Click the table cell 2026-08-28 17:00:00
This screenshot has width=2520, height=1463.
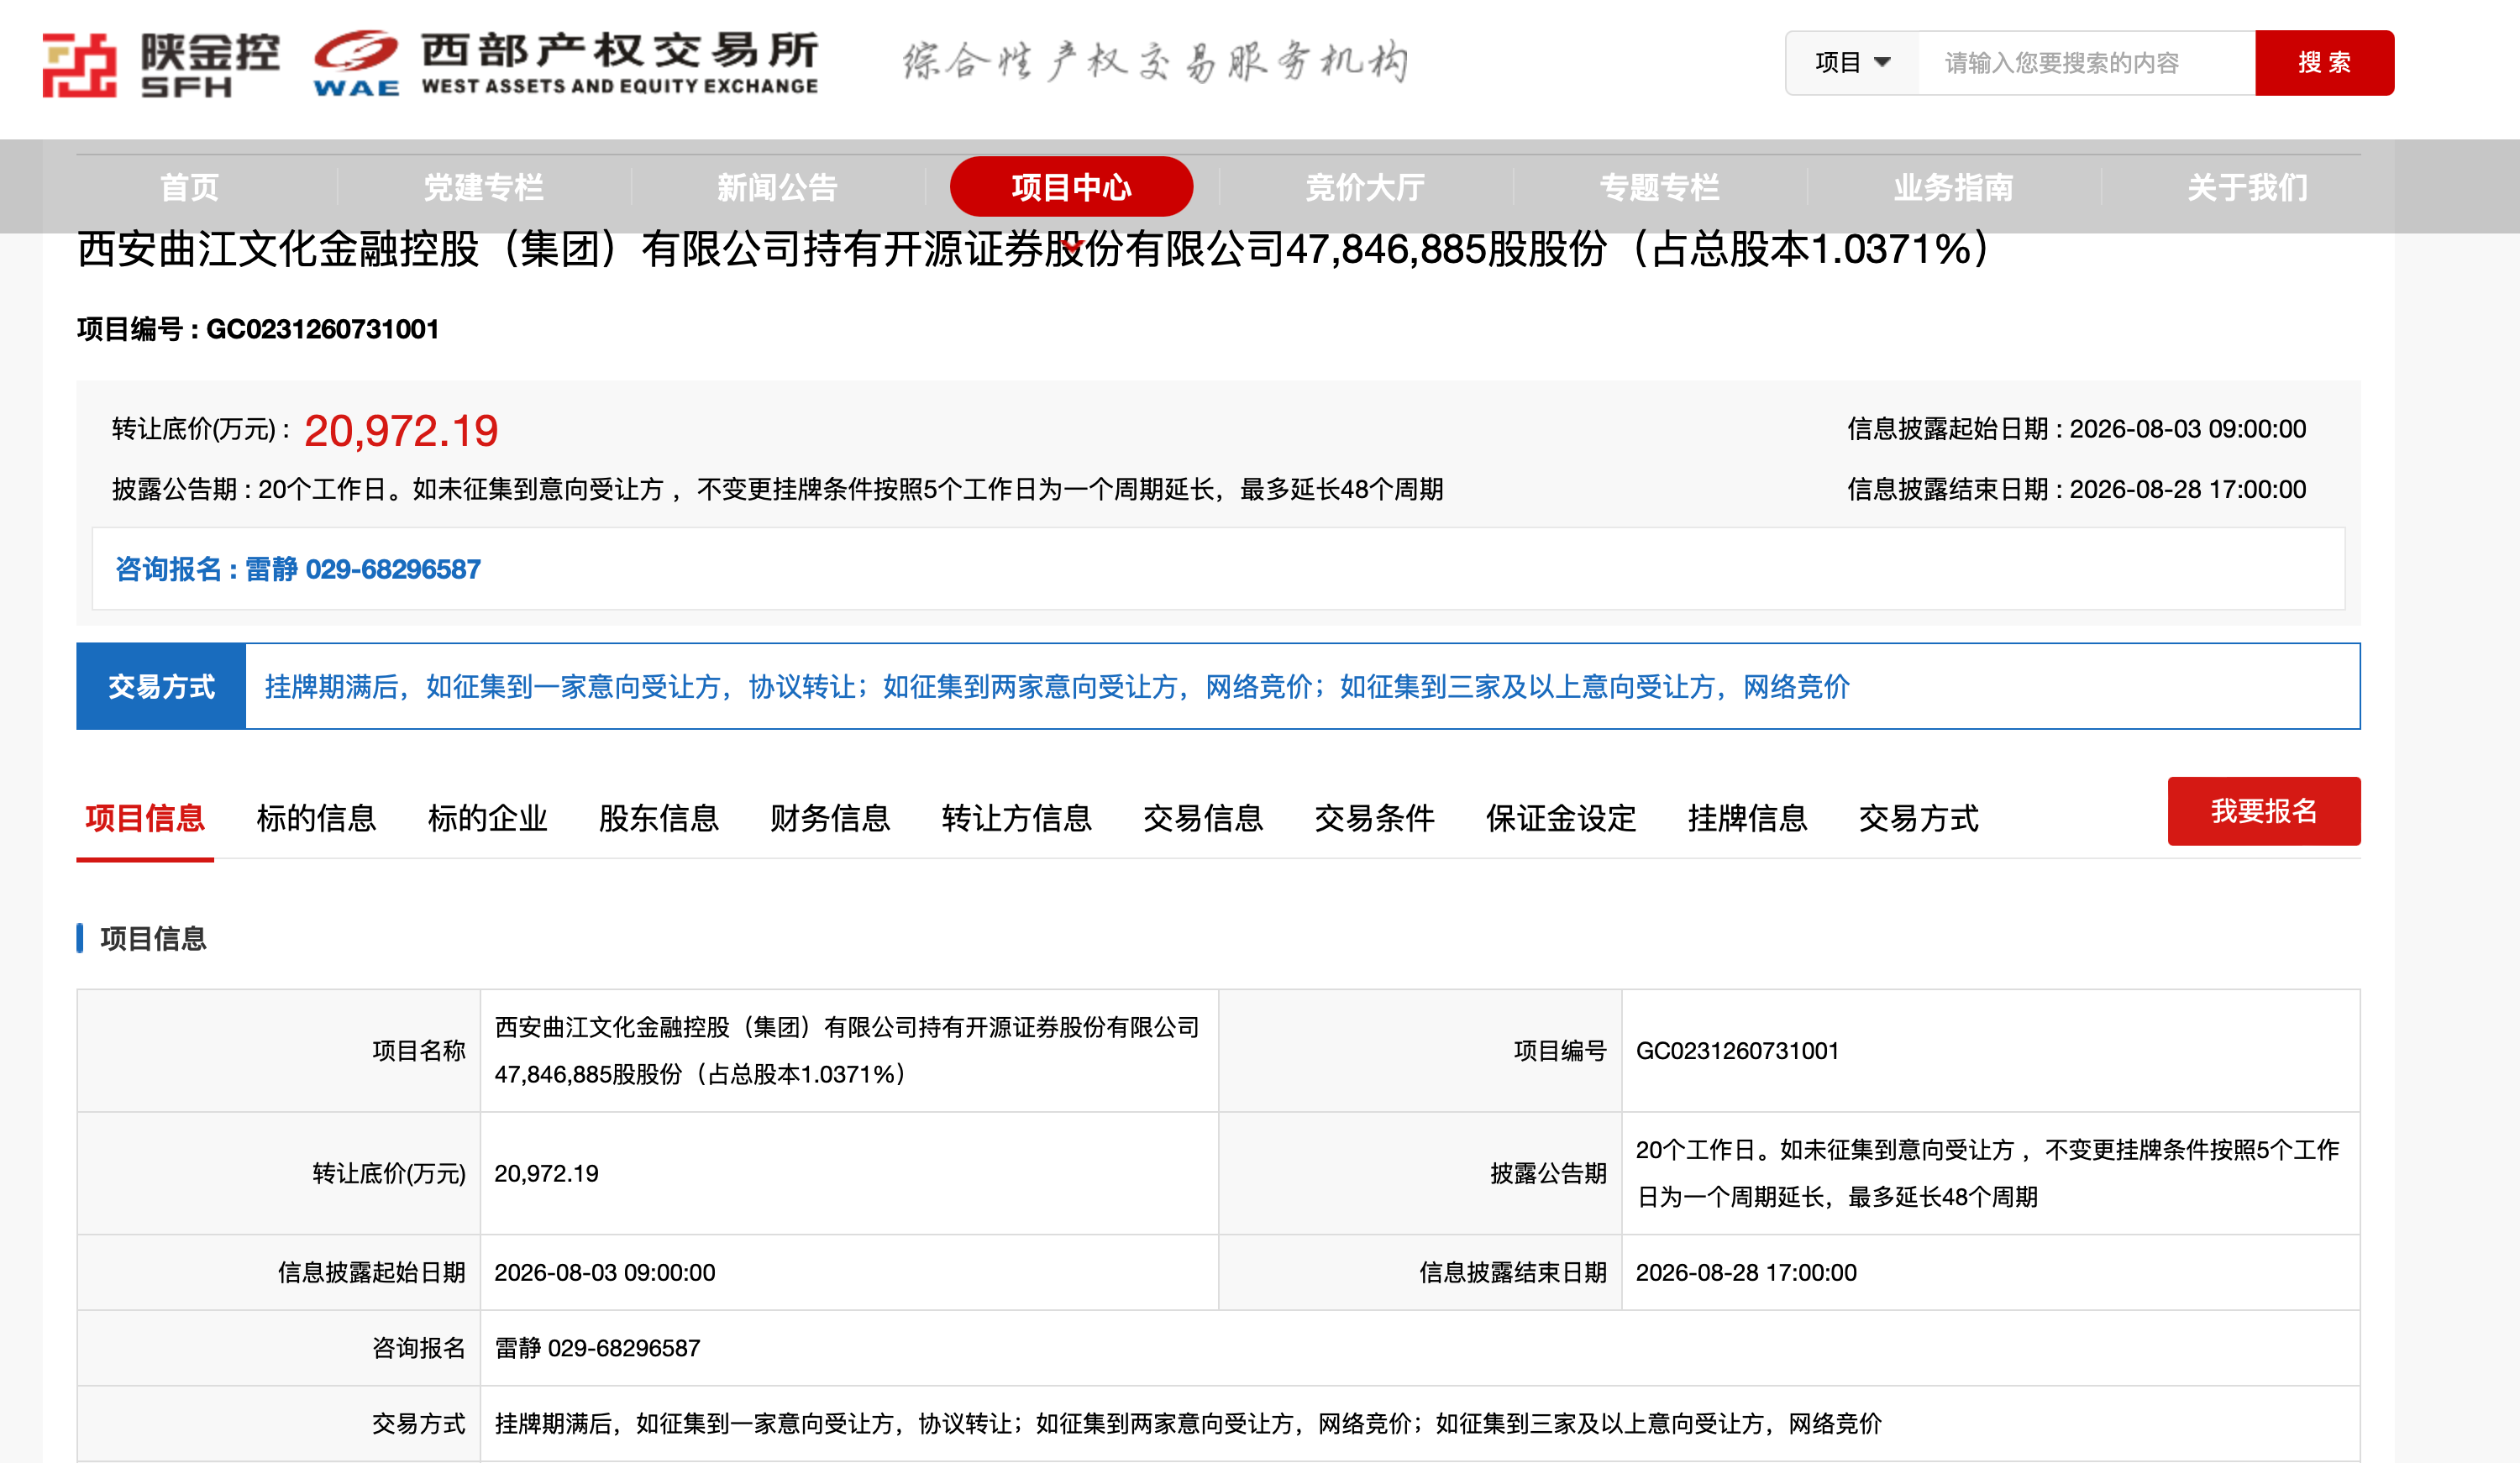point(1990,1272)
